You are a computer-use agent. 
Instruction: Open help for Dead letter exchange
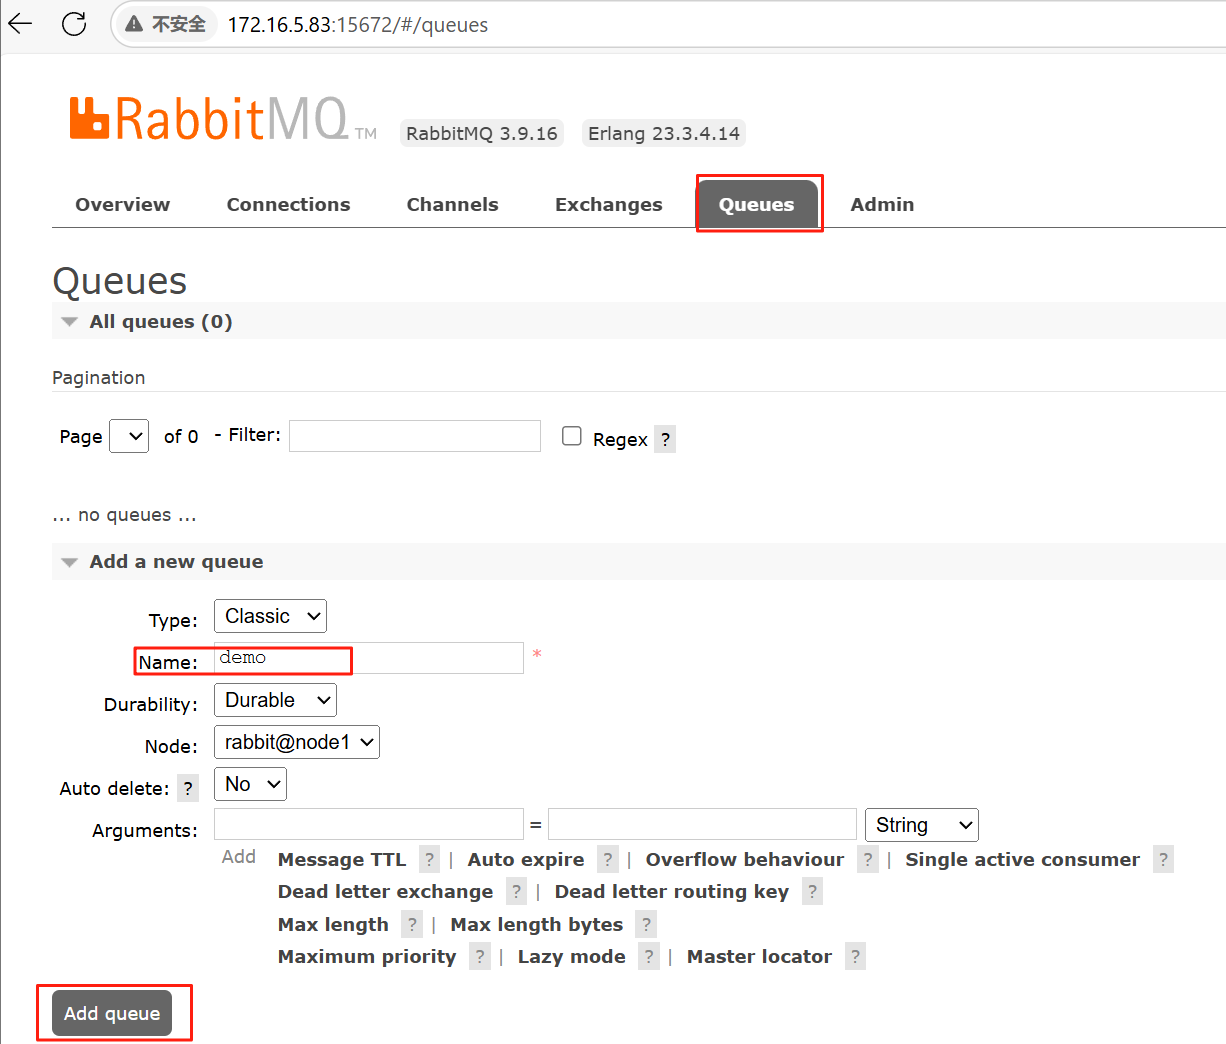click(516, 891)
